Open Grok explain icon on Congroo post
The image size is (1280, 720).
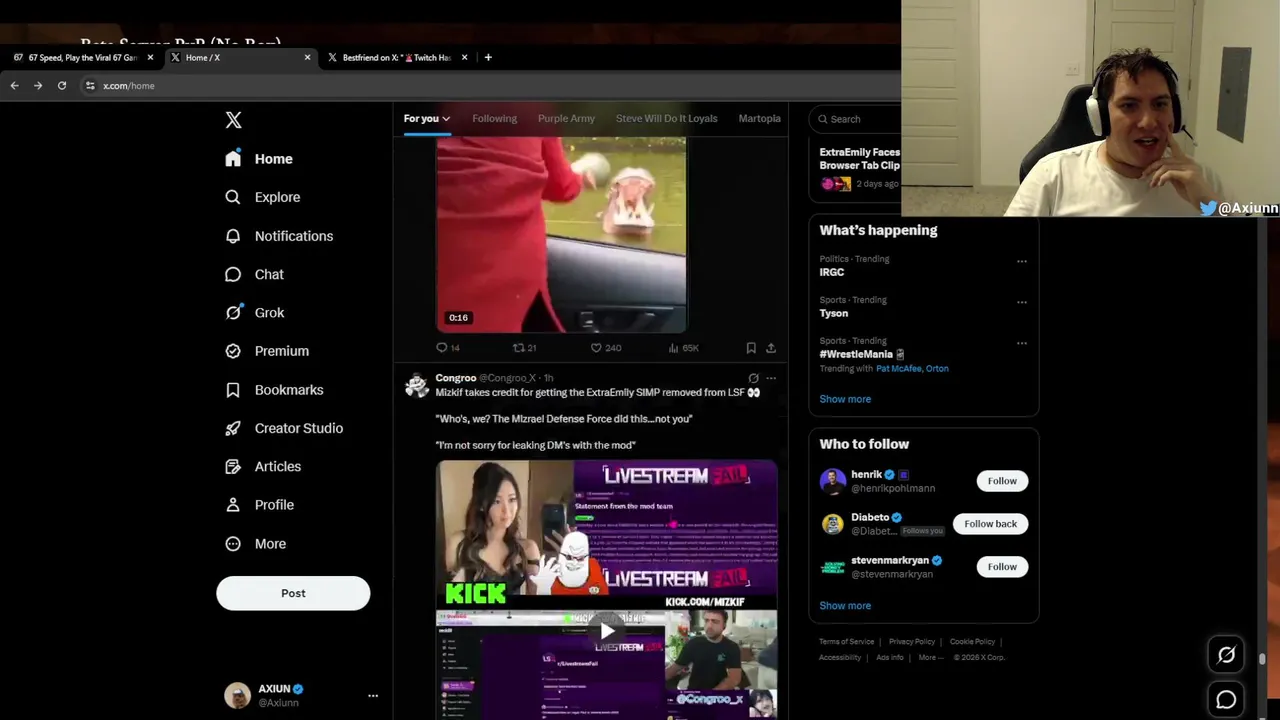pos(753,378)
